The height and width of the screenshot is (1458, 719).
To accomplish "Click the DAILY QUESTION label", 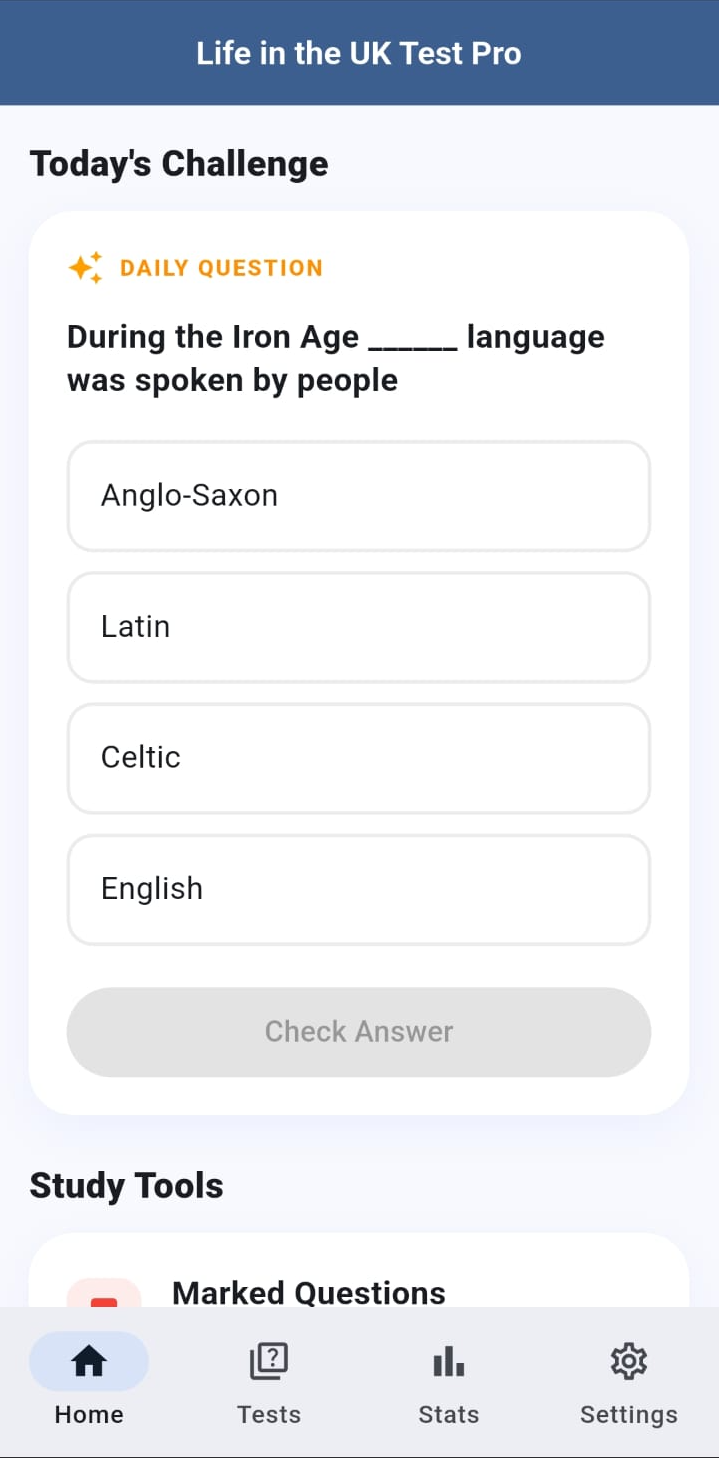I will click(221, 267).
